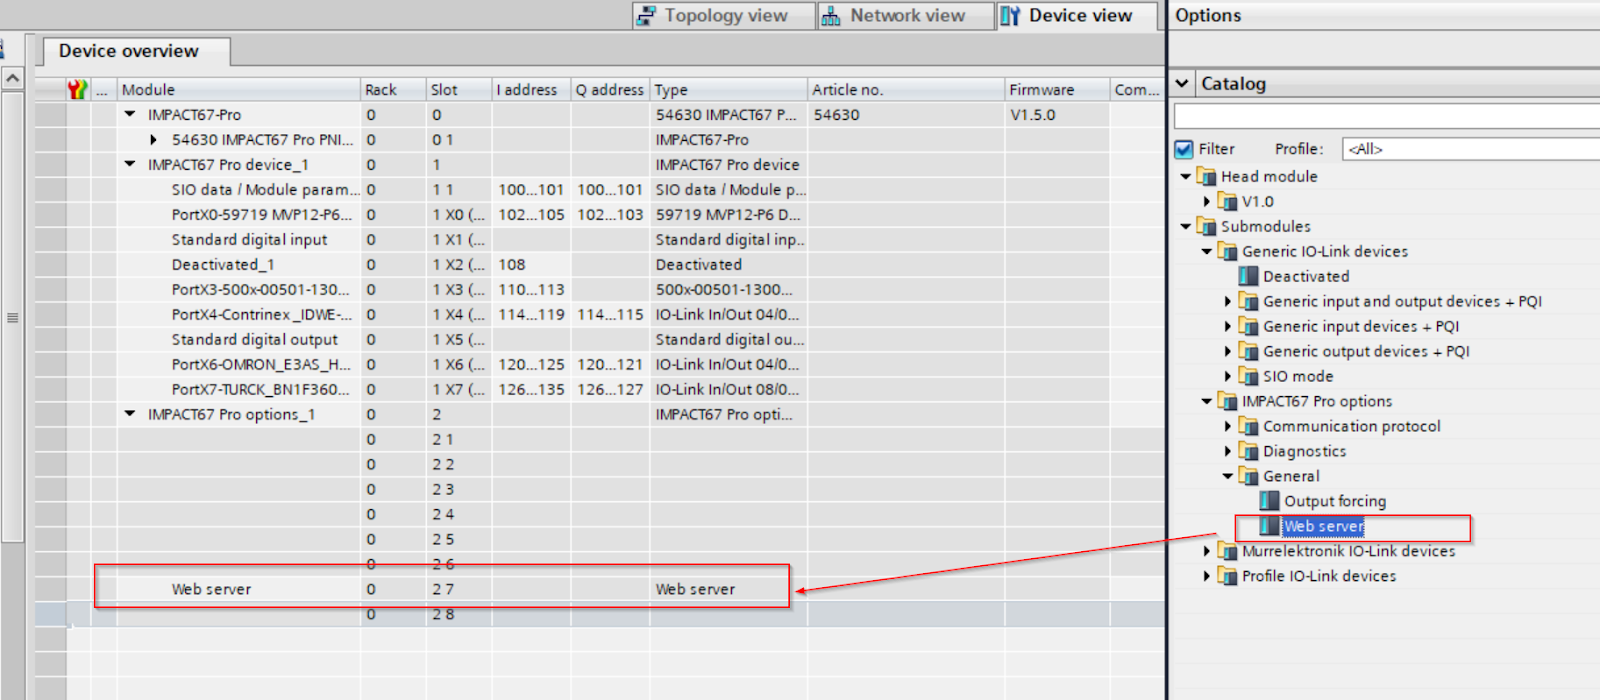This screenshot has height=700, width=1600.
Task: Collapse IMPACT67 Pro options catalog node
Action: pyautogui.click(x=1207, y=402)
